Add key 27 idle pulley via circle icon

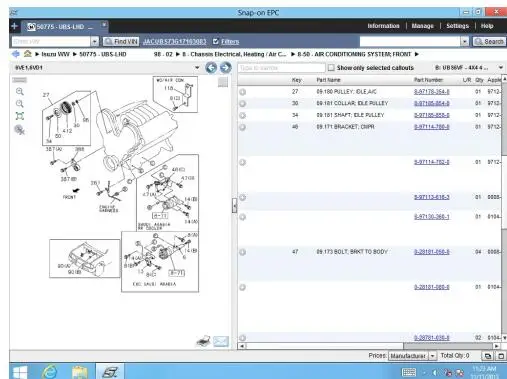click(243, 92)
